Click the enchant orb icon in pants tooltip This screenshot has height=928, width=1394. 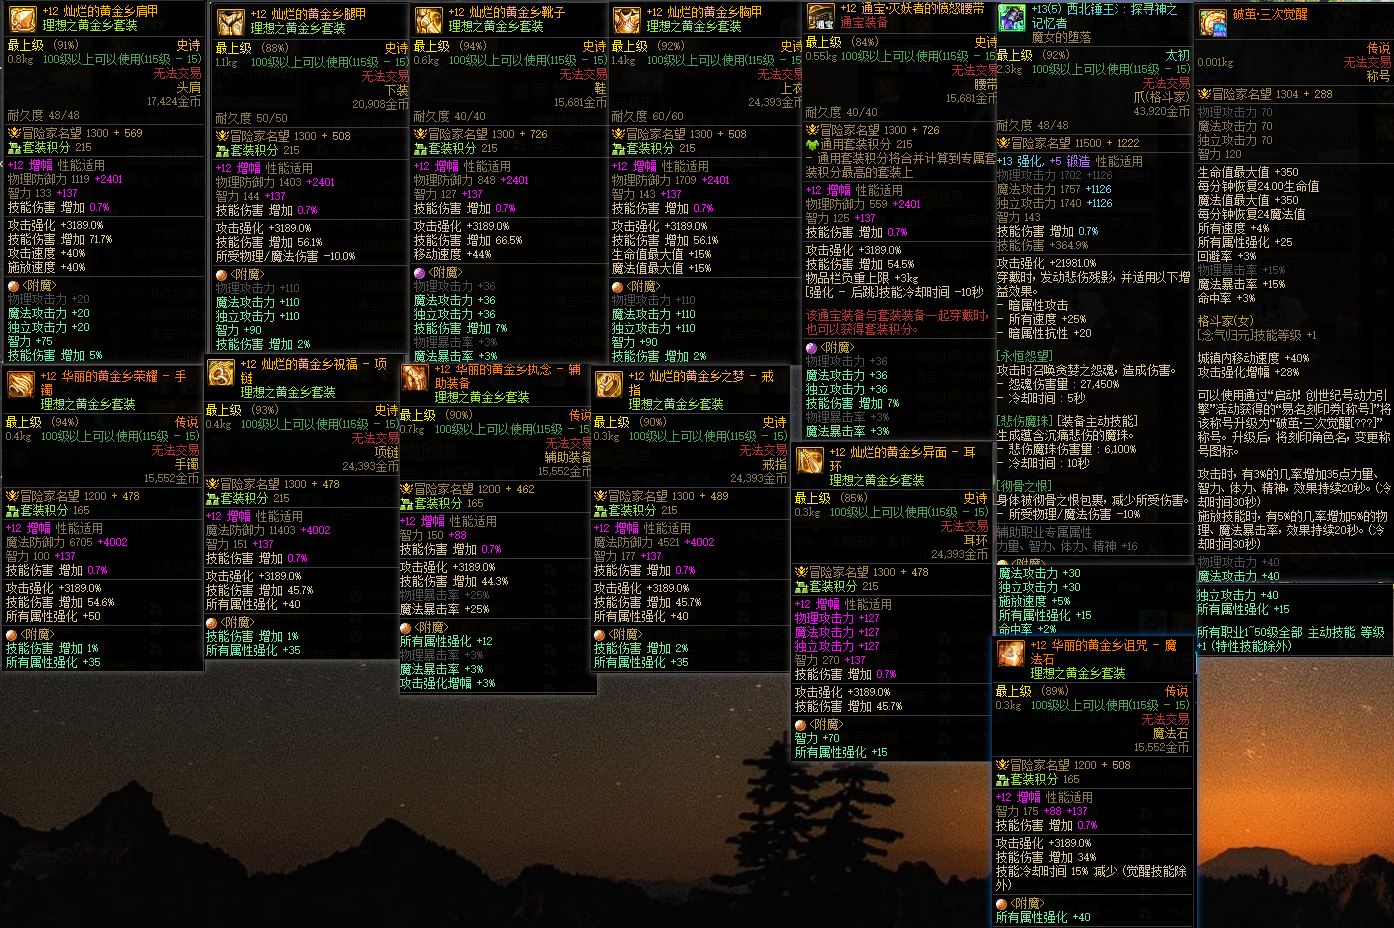[222, 274]
